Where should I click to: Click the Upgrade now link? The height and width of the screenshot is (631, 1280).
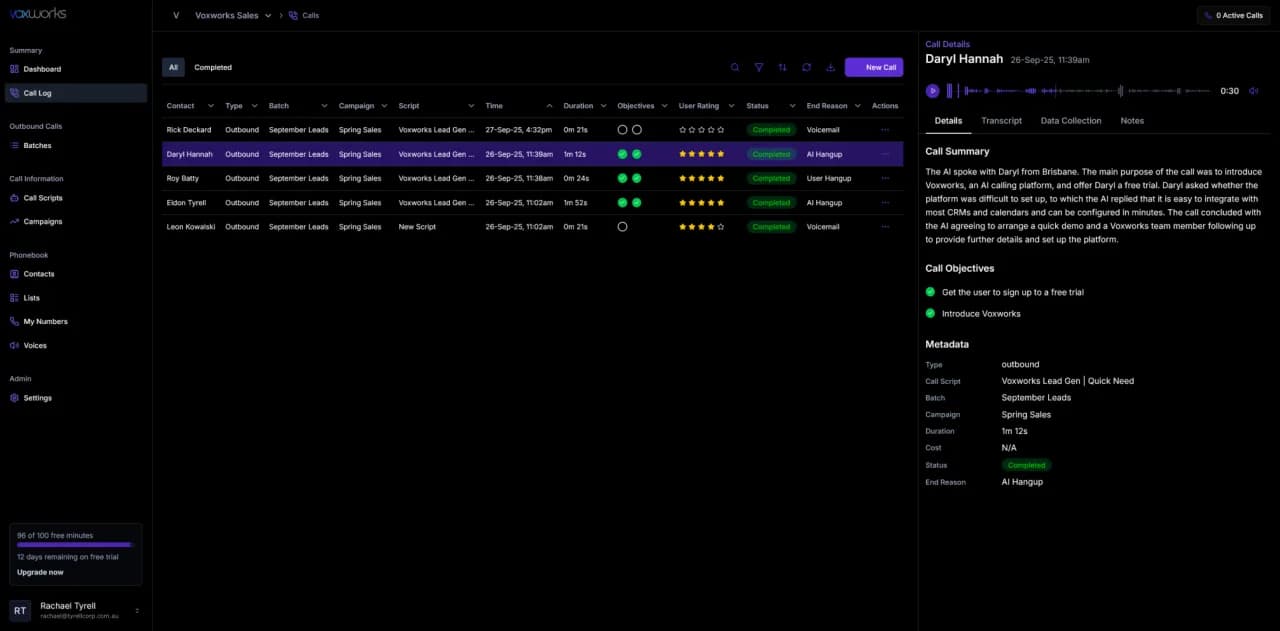(40, 572)
